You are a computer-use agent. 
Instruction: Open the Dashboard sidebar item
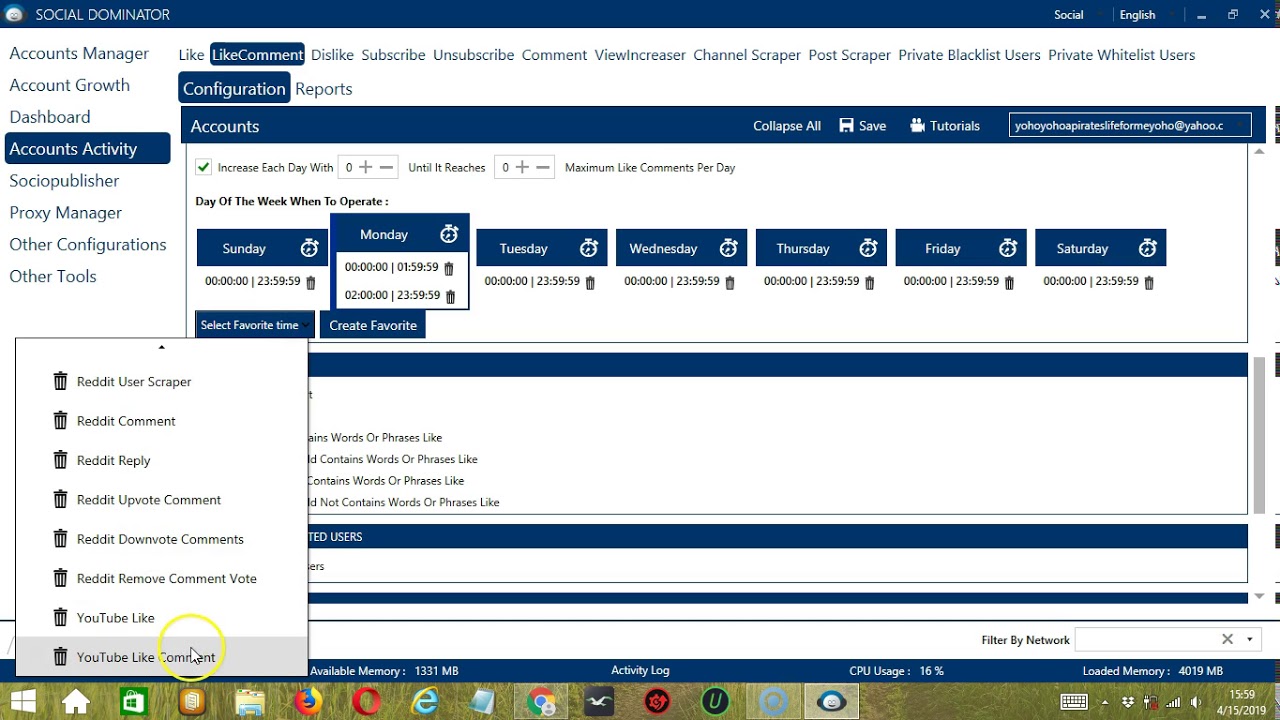(x=50, y=117)
